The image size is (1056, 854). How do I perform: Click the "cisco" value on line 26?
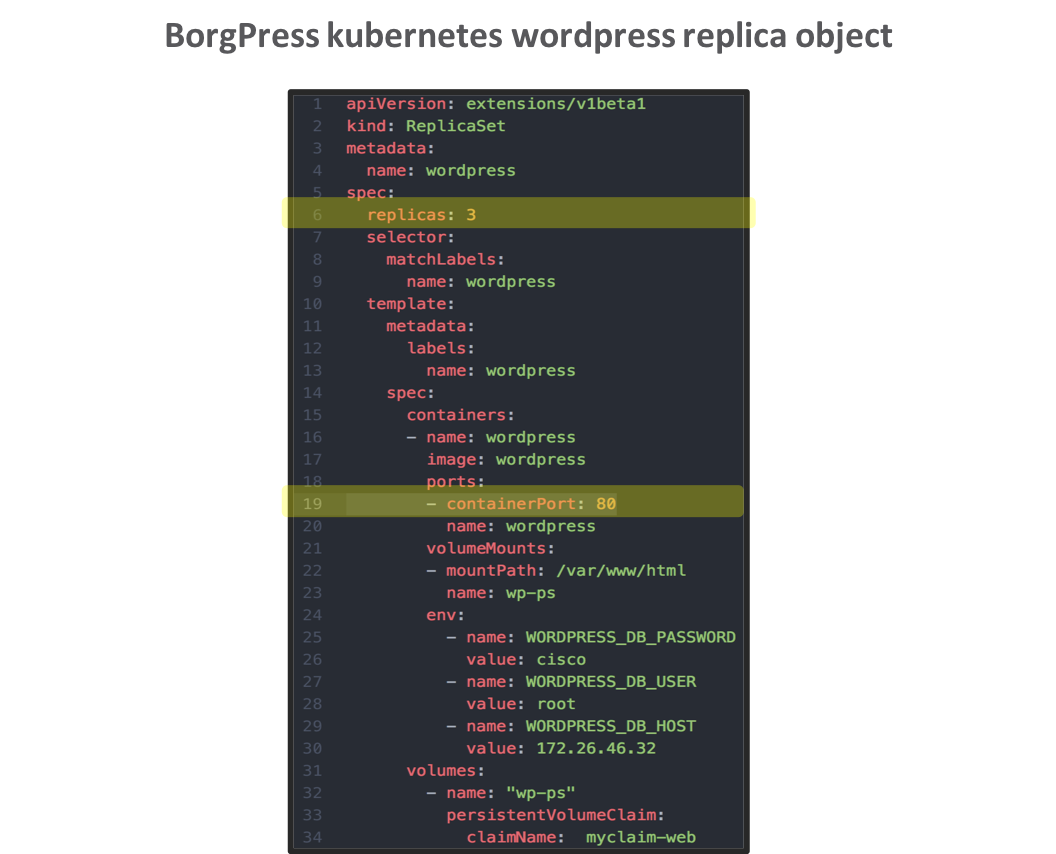click(560, 659)
